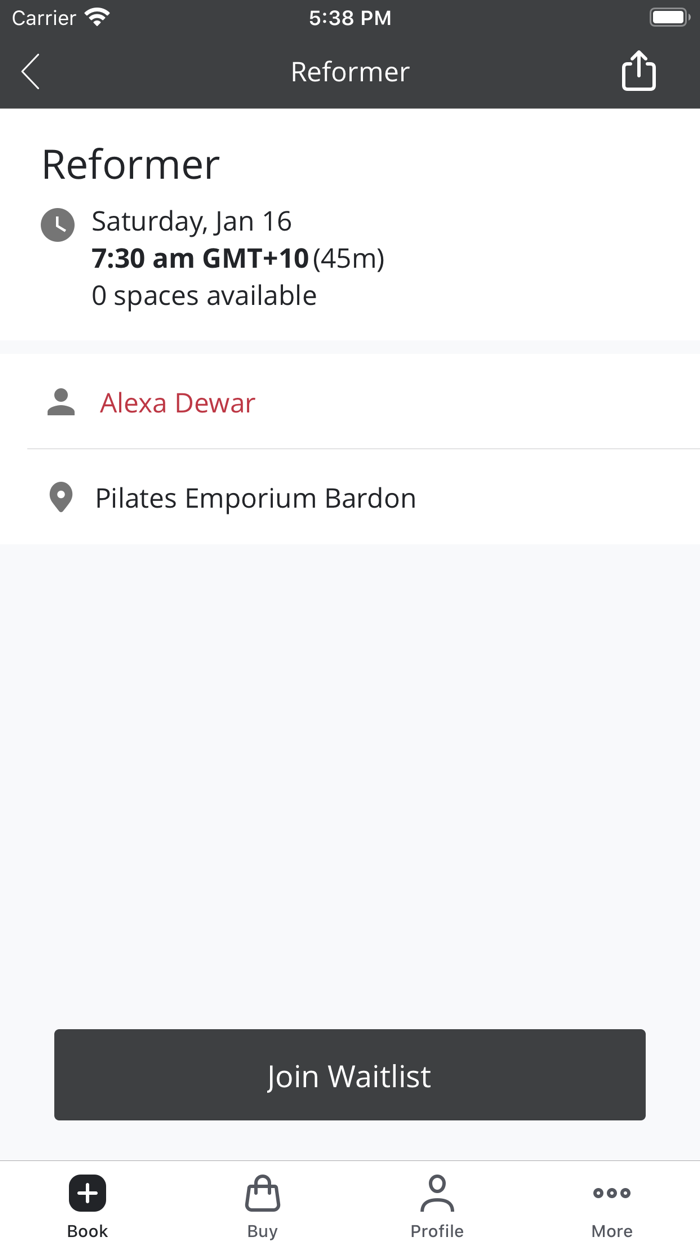Open instructor Alexa Dewar's details
This screenshot has width=700, height=1244.
177,403
